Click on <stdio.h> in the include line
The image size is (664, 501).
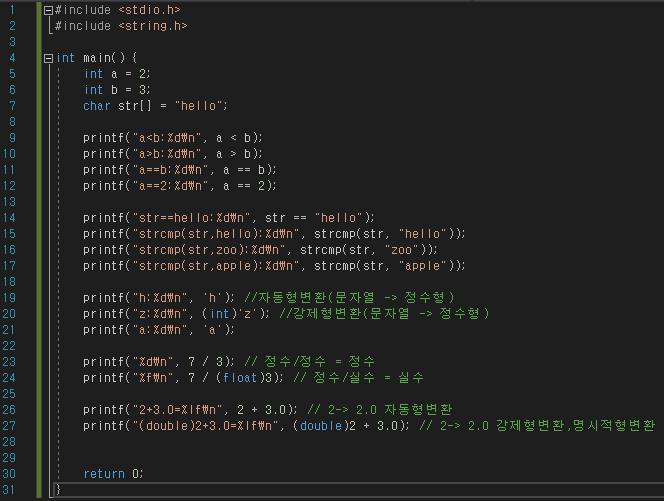tap(149, 10)
